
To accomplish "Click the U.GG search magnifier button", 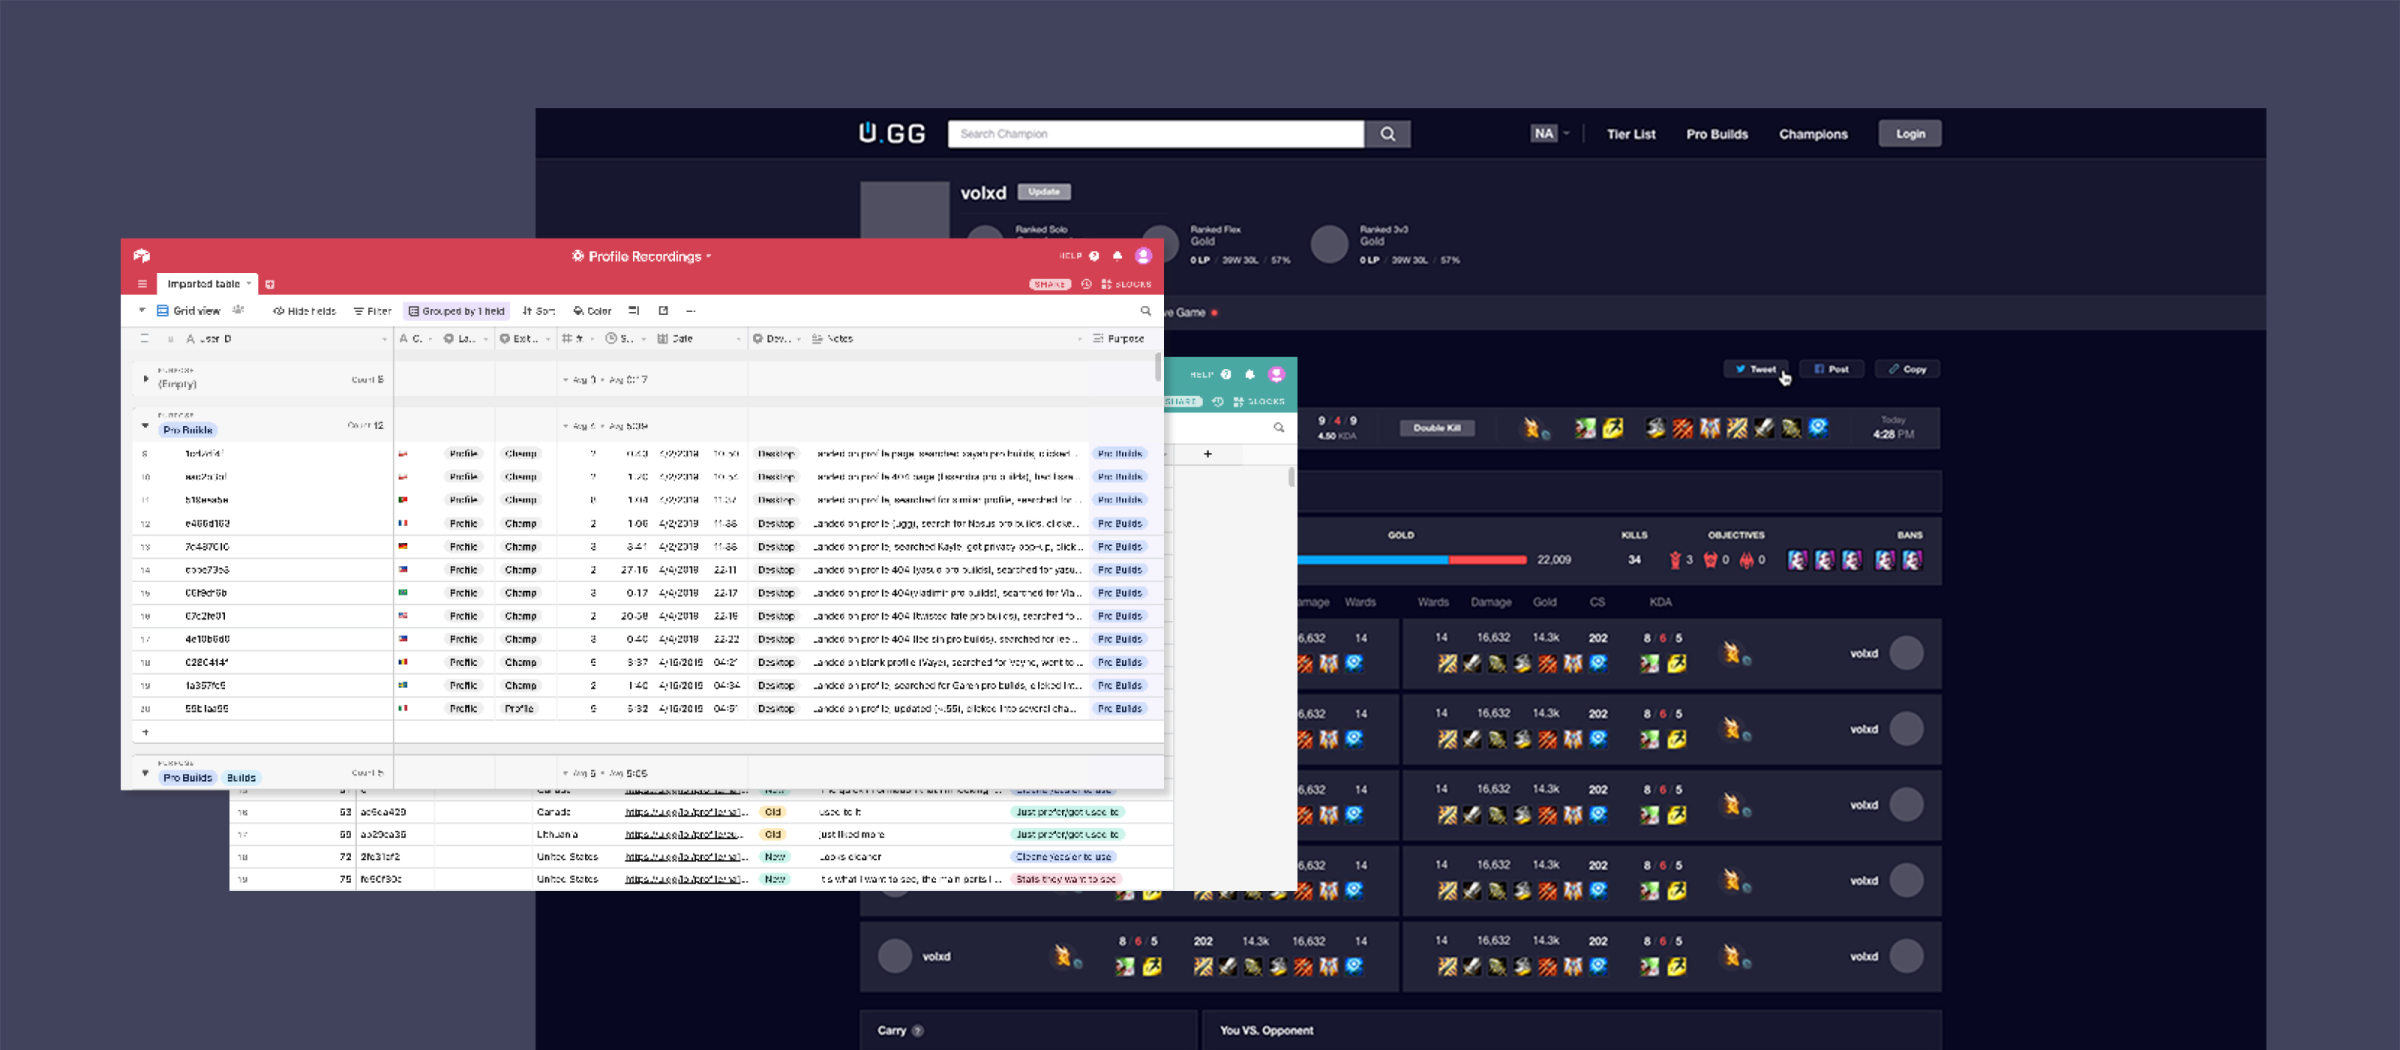I will (x=1388, y=134).
